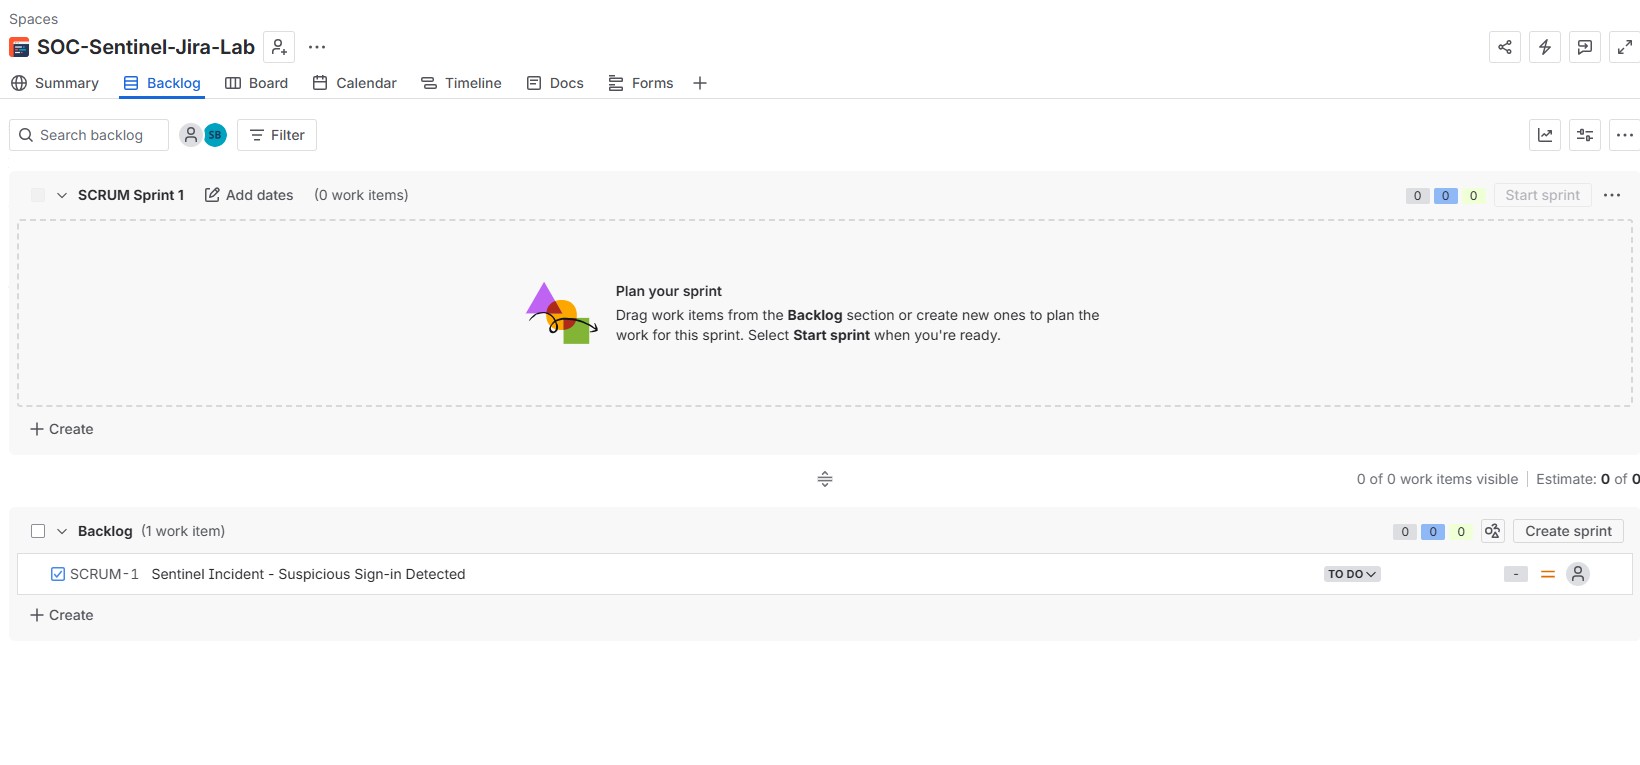Open the Filter dropdown
This screenshot has height=765, width=1640.
click(277, 135)
